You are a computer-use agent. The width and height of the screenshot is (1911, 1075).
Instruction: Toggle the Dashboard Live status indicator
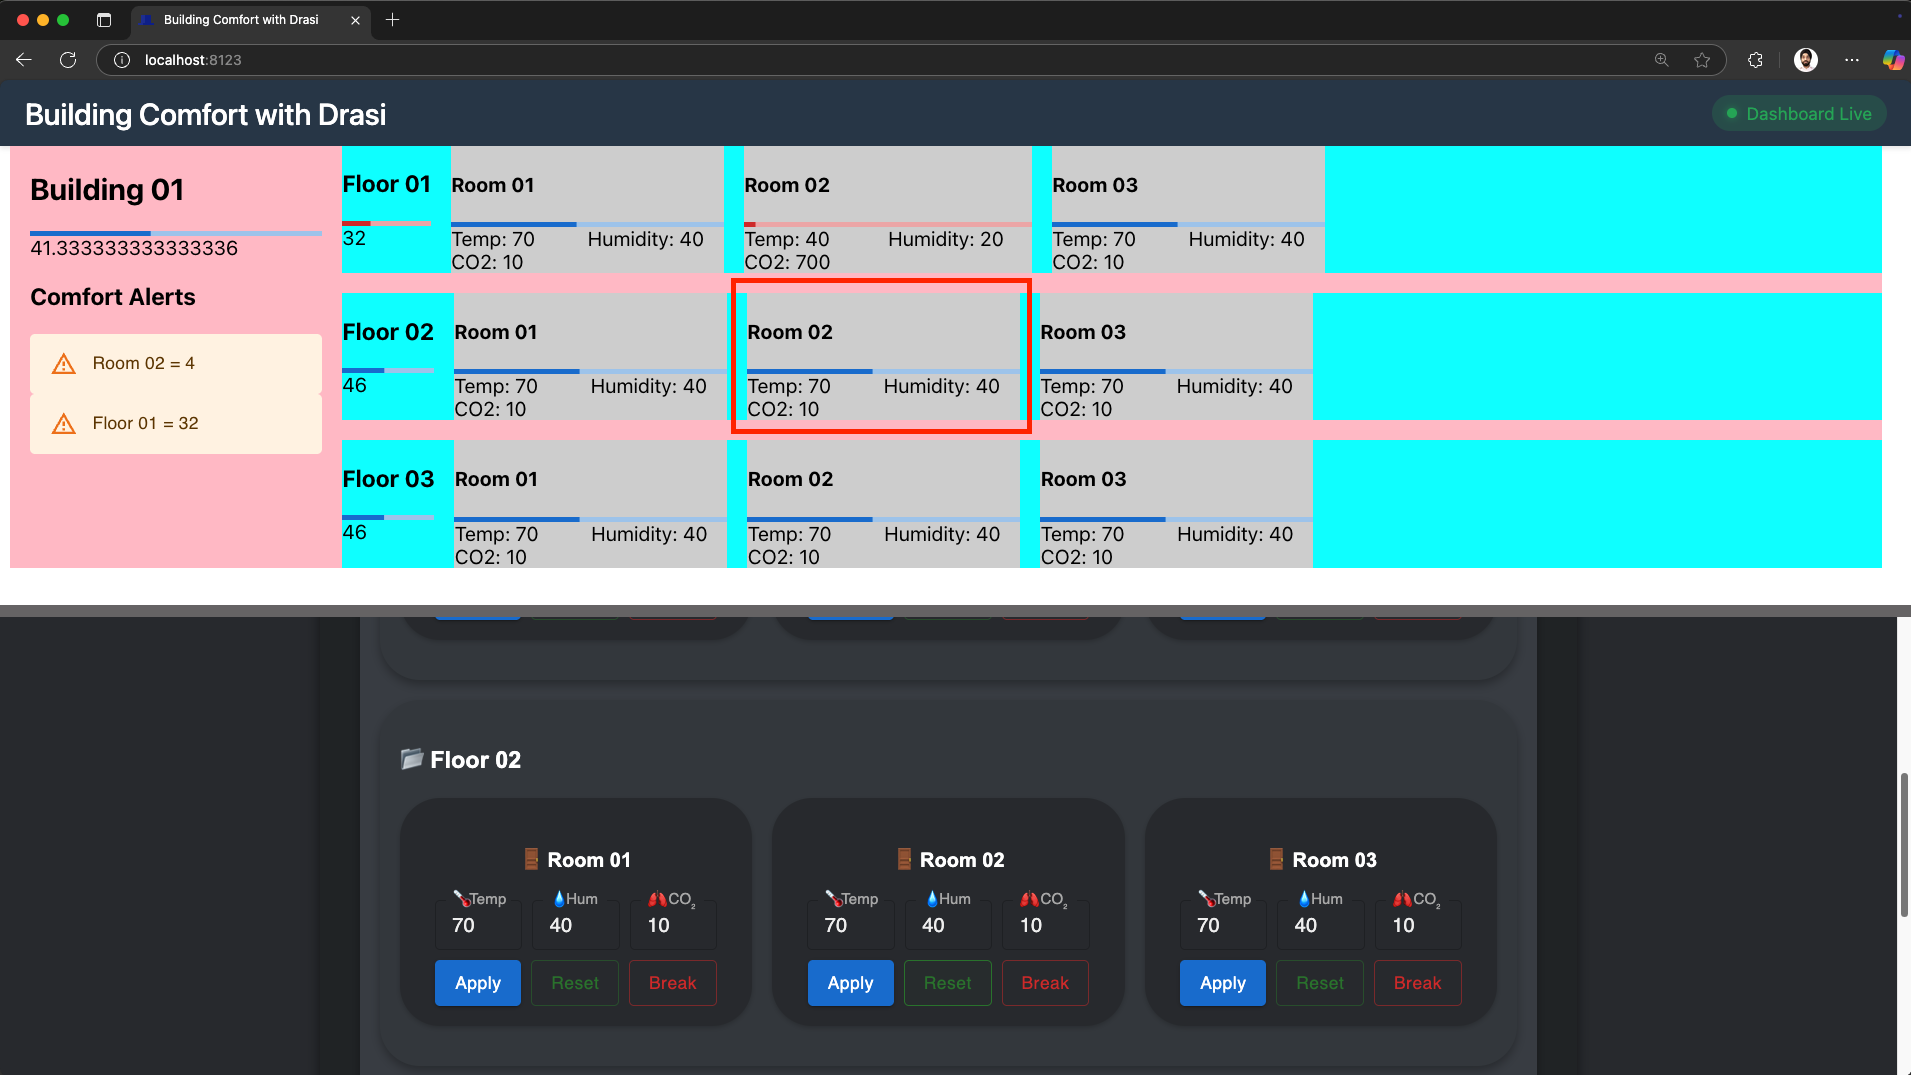1797,113
